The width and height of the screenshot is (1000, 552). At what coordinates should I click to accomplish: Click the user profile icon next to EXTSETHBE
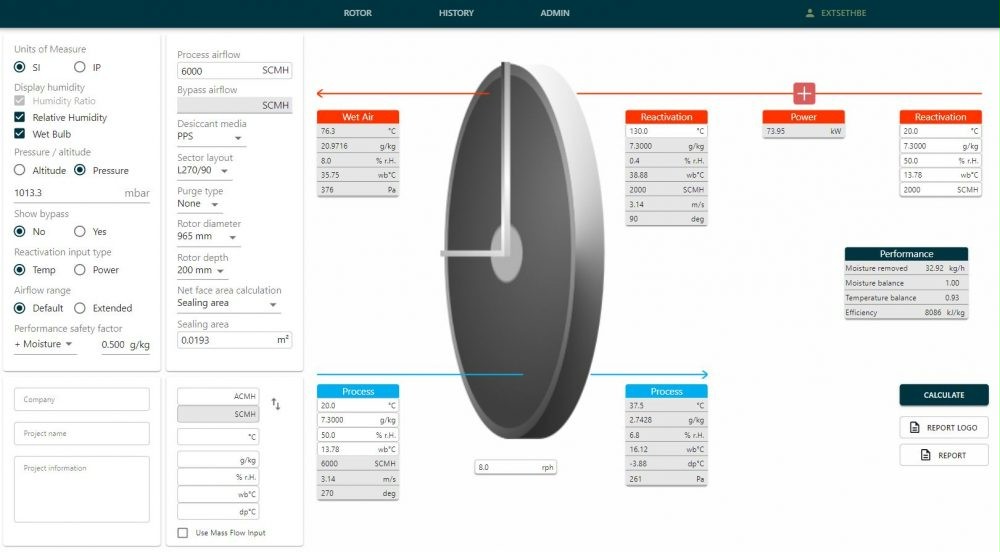click(810, 13)
